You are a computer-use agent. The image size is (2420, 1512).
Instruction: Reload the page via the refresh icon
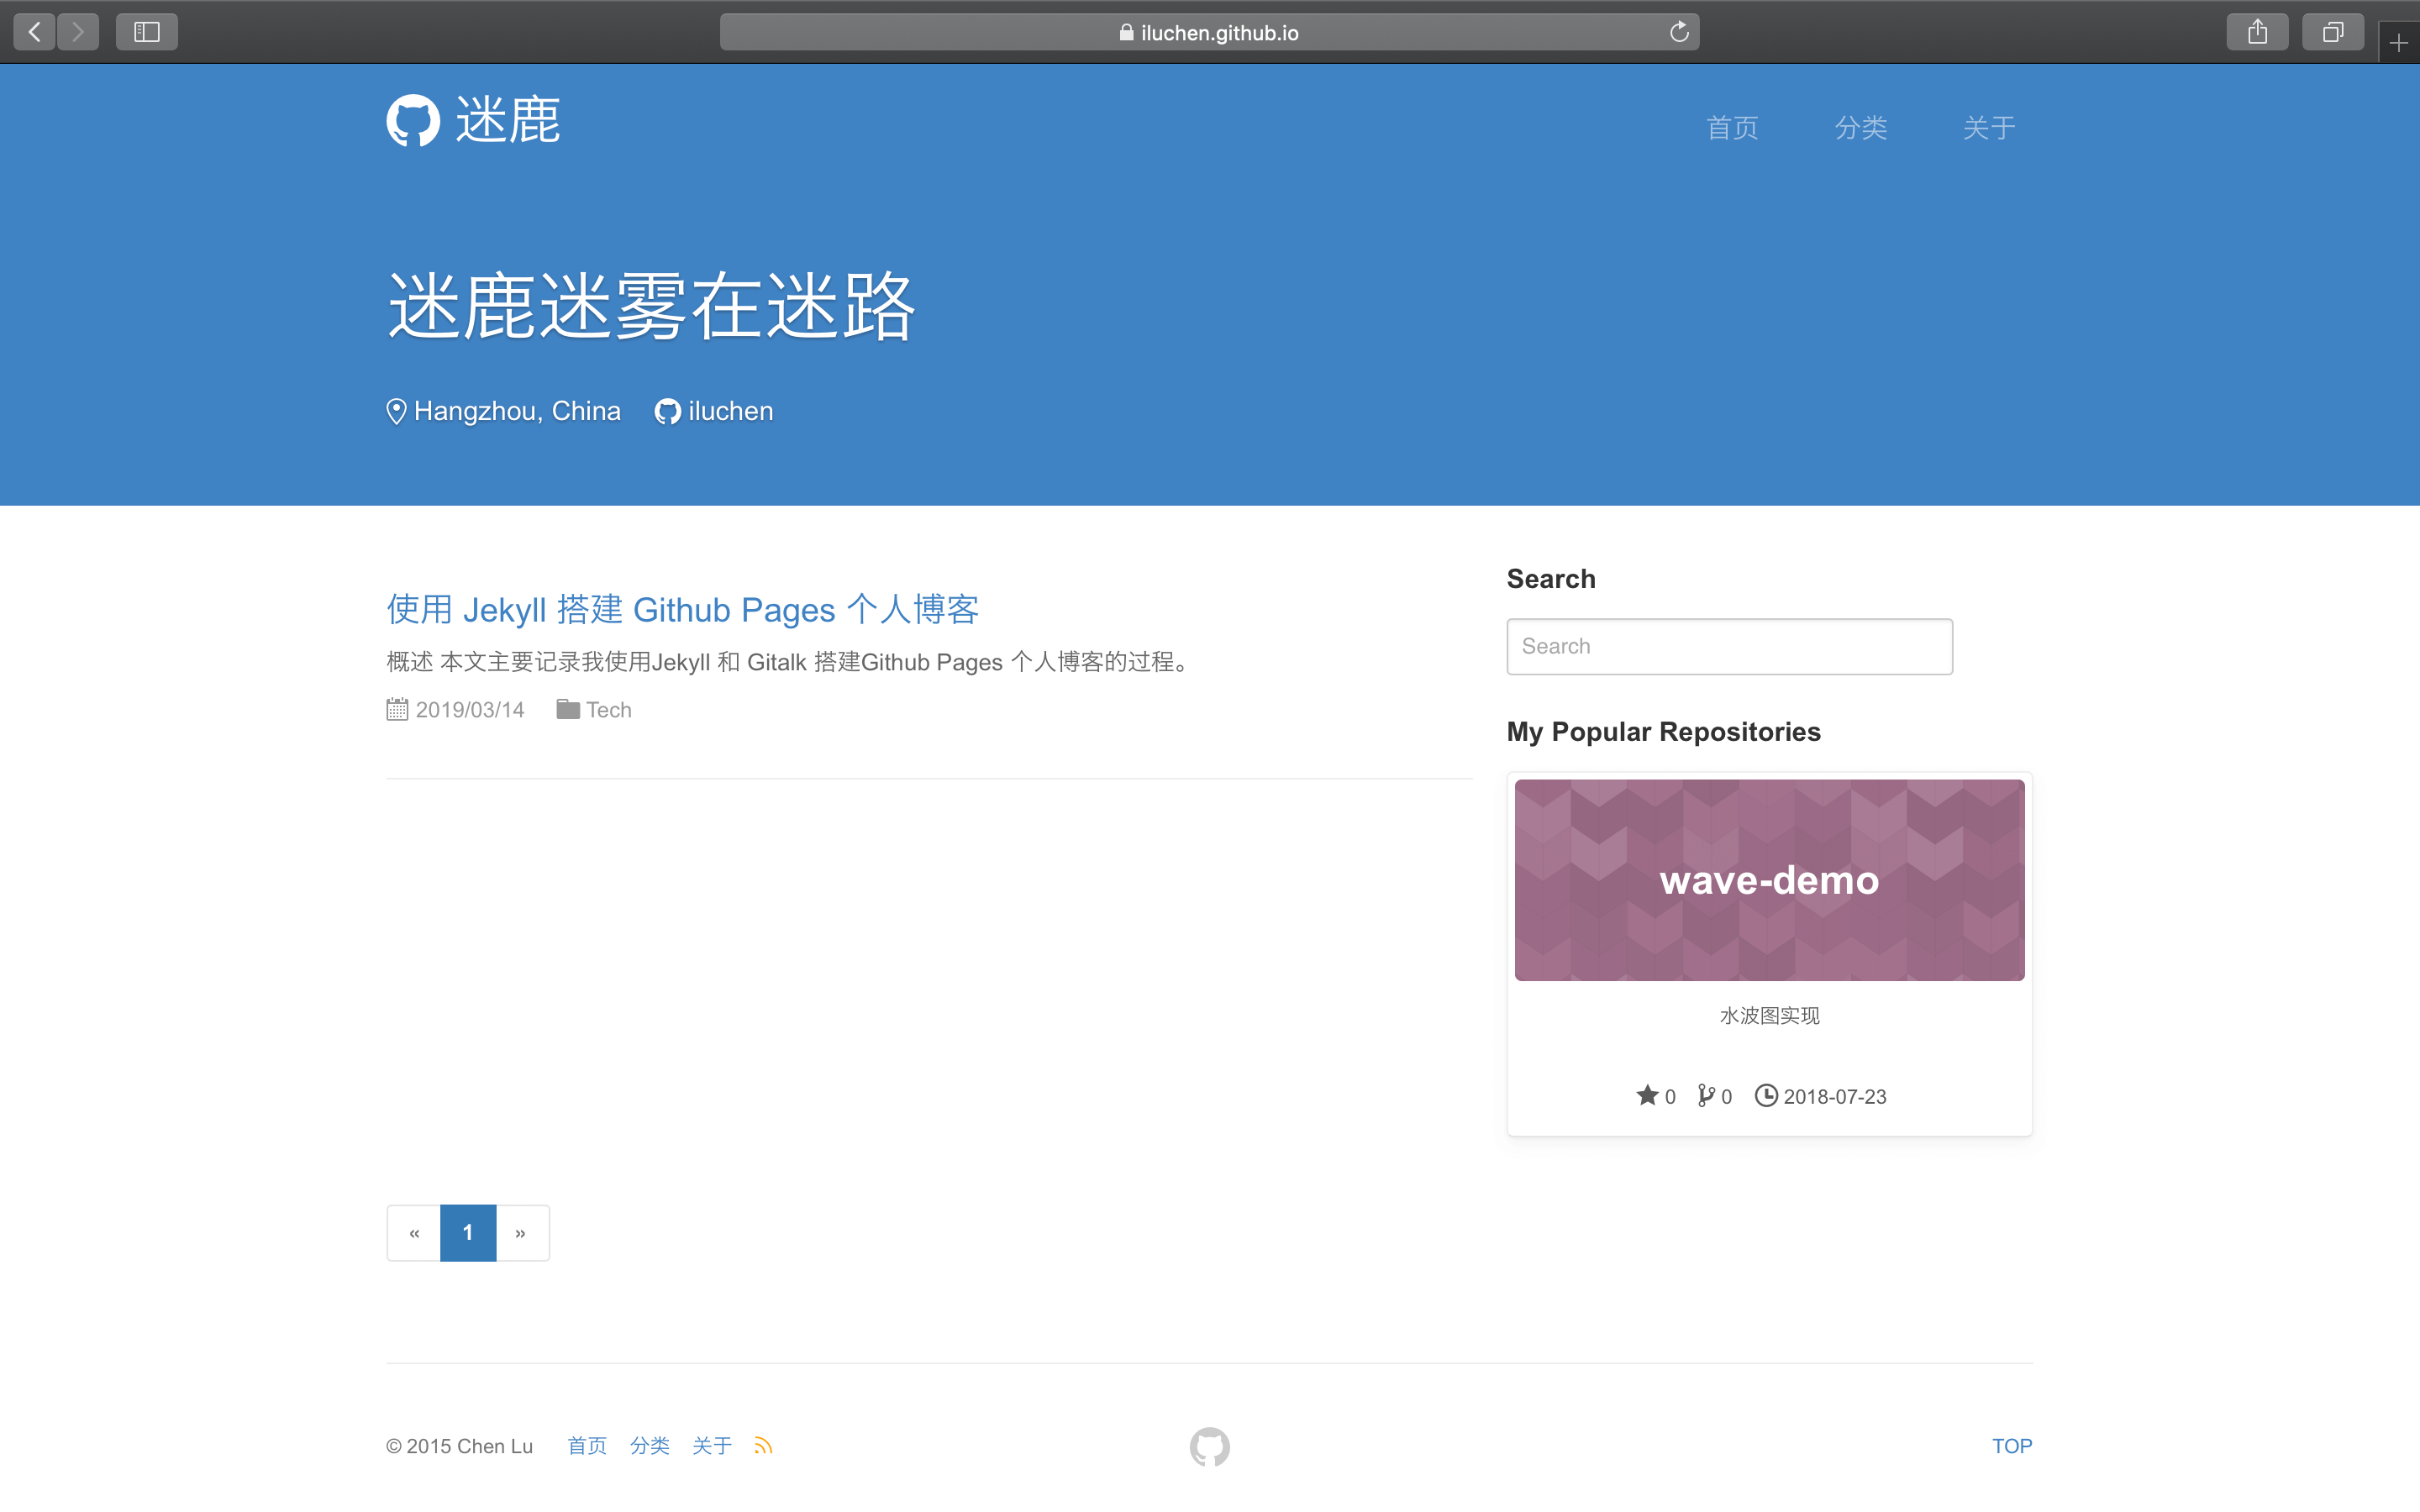point(1680,31)
